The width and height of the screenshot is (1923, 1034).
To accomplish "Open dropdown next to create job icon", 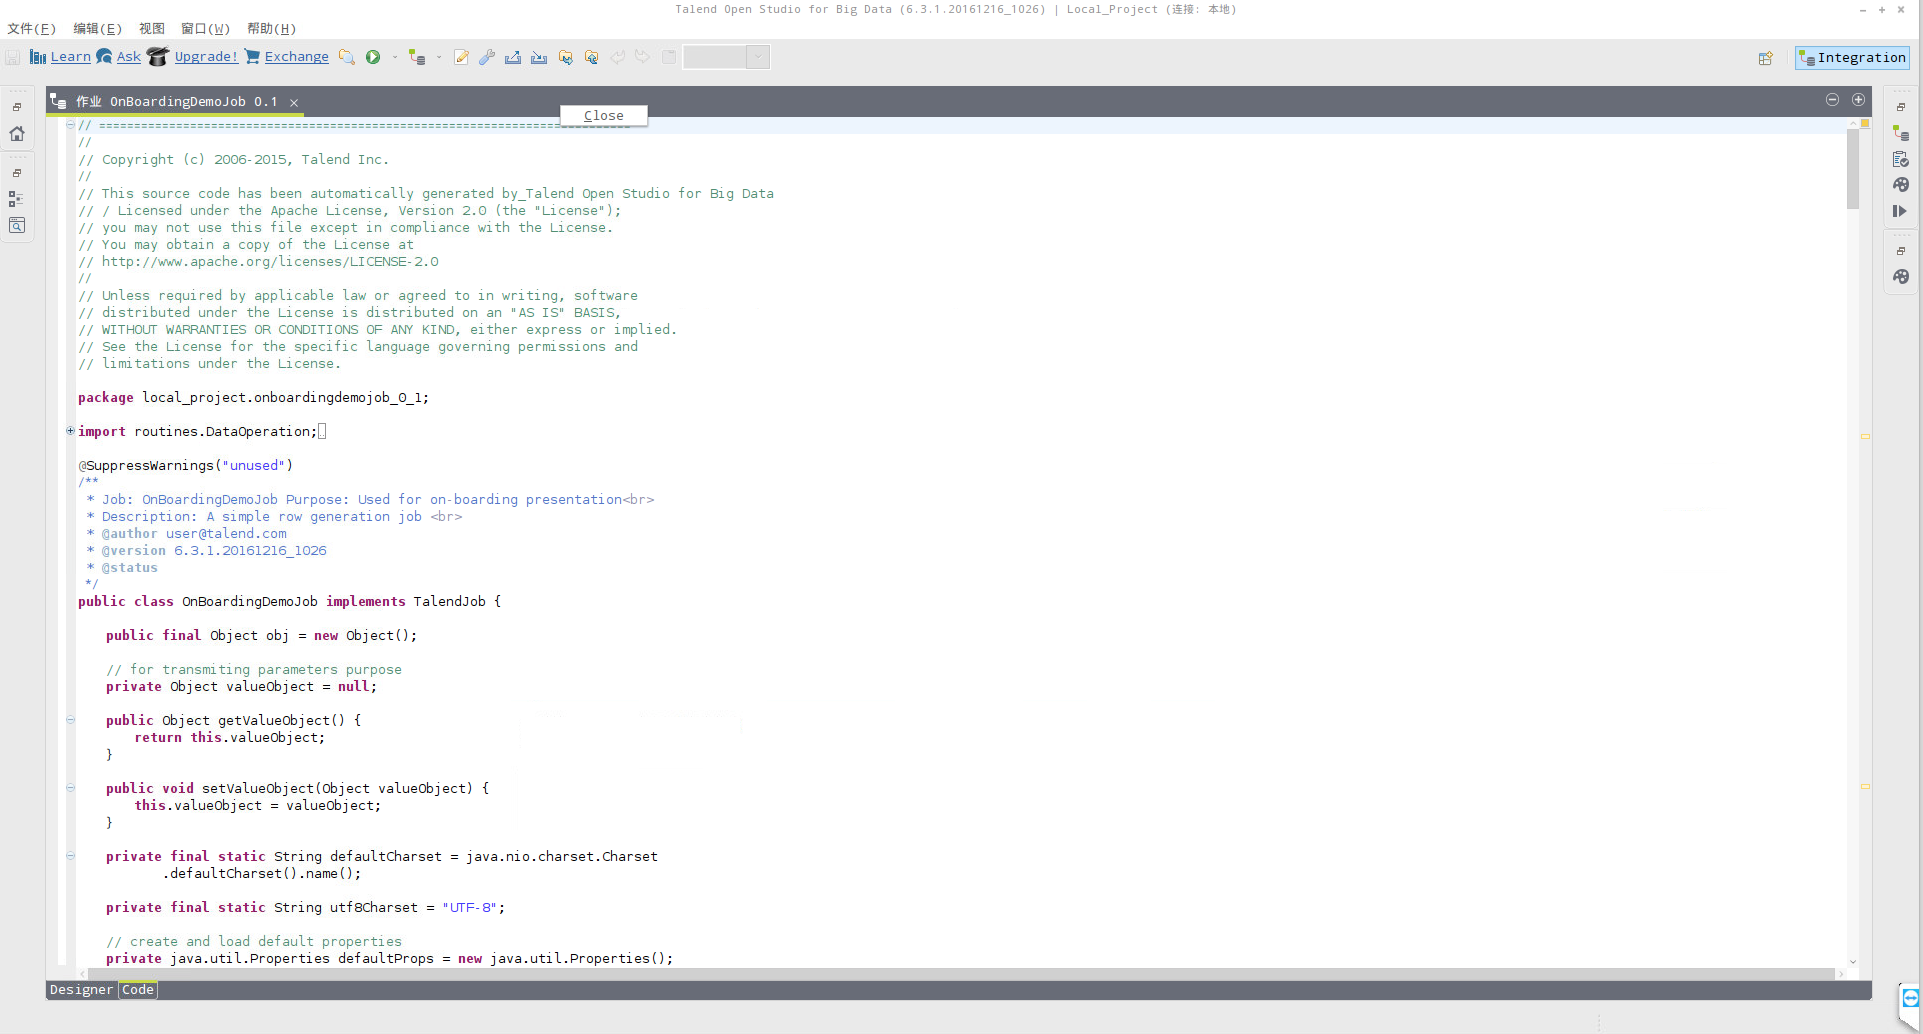I will tap(439, 57).
